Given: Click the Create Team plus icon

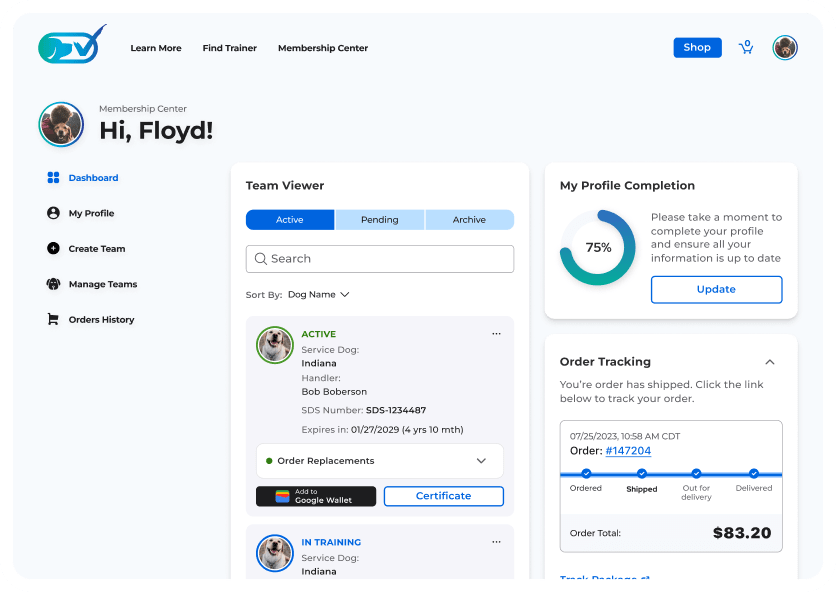Looking at the screenshot, I should coord(53,249).
